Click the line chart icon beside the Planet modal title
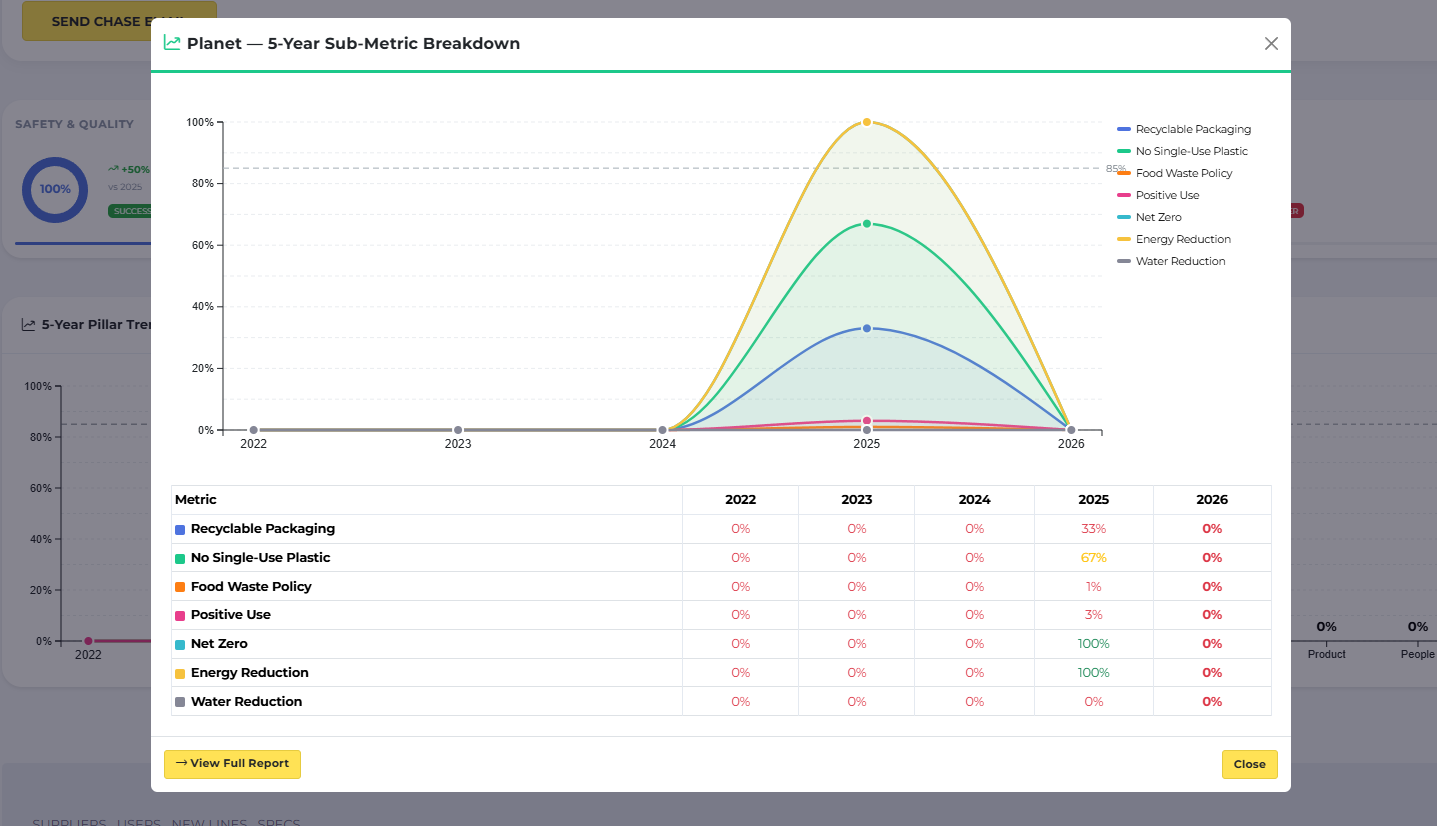Image resolution: width=1437 pixels, height=826 pixels. click(x=171, y=43)
